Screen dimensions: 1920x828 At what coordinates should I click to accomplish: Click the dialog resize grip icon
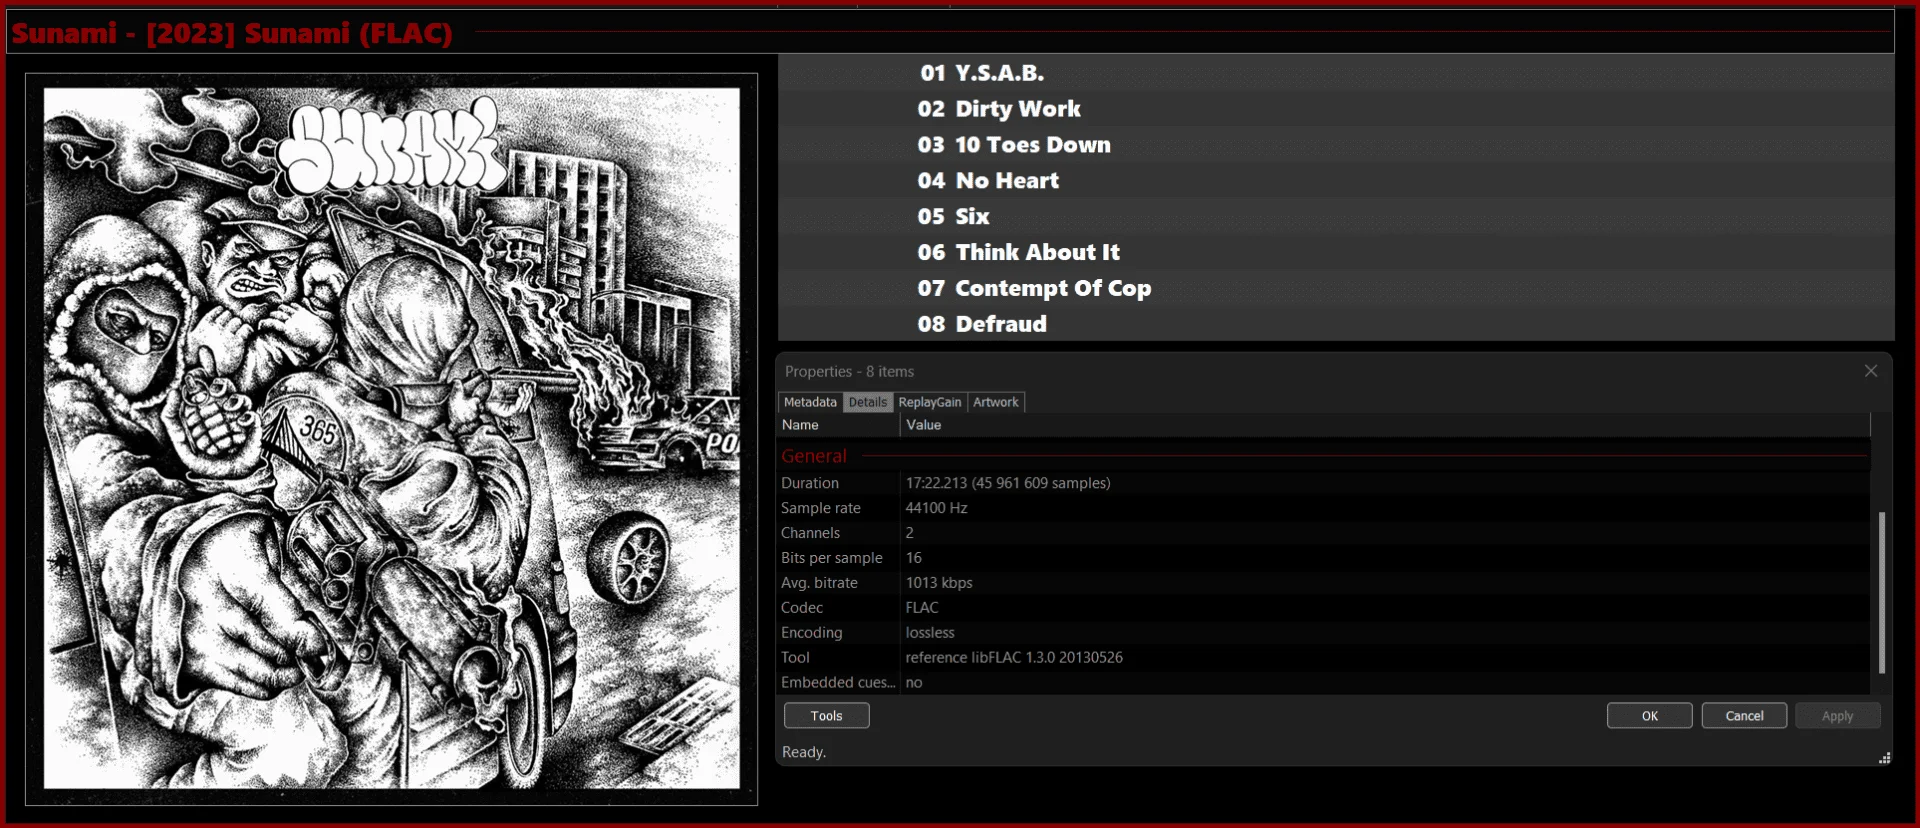click(x=1884, y=758)
